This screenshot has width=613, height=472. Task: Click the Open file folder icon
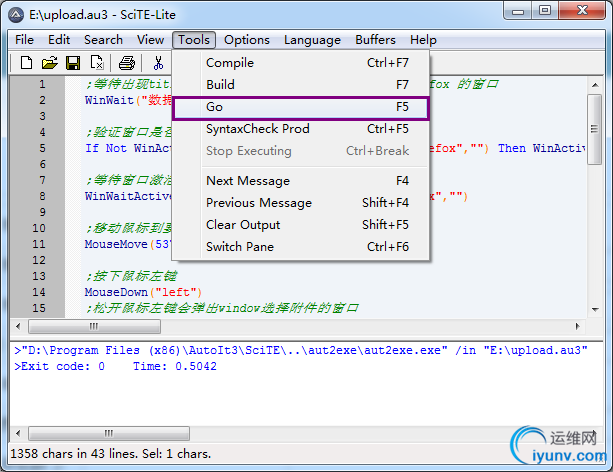(50, 63)
